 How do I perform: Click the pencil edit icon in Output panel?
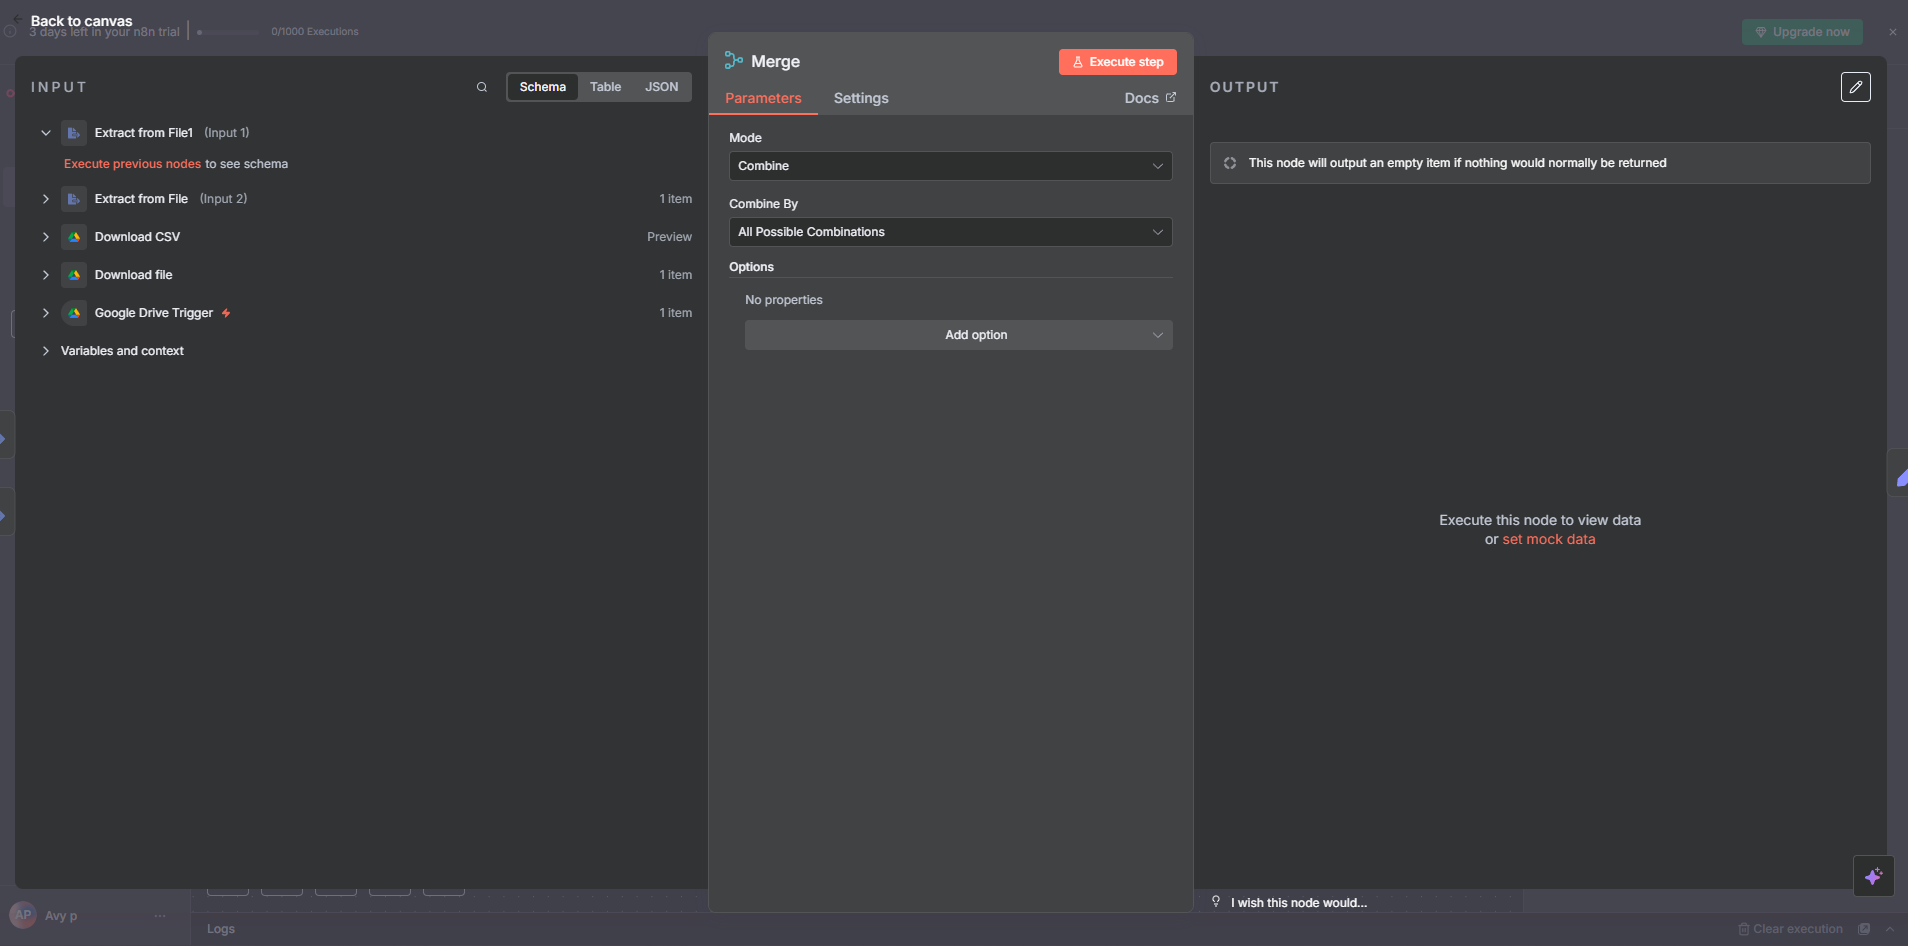(1855, 87)
